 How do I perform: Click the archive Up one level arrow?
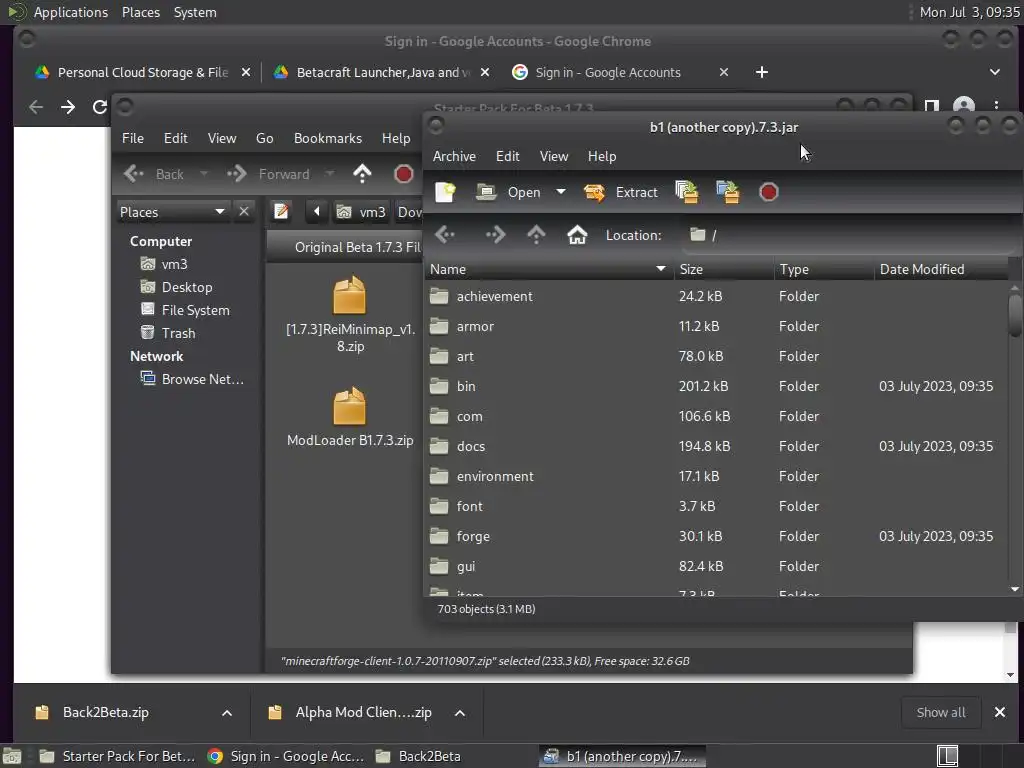536,234
